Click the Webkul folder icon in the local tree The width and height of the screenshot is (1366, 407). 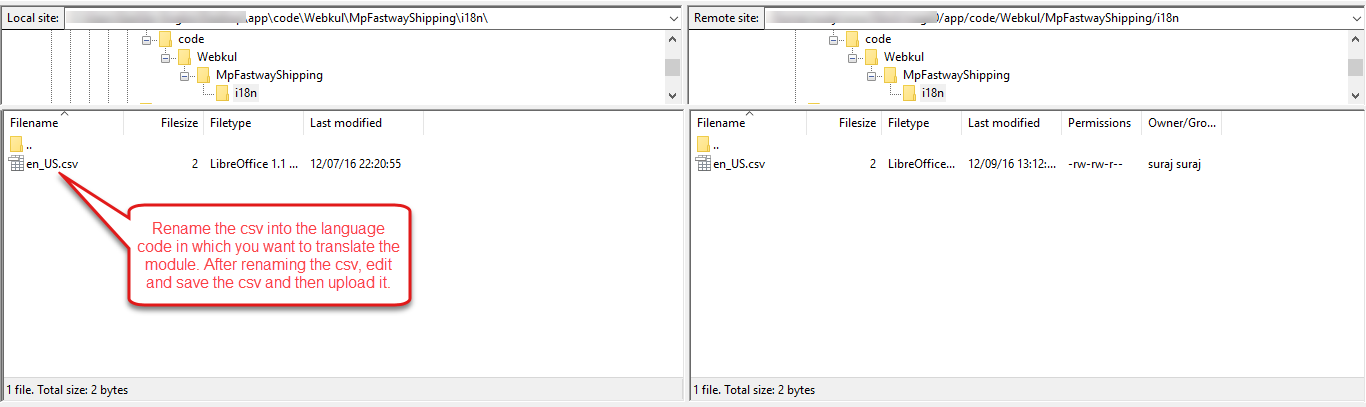click(185, 57)
